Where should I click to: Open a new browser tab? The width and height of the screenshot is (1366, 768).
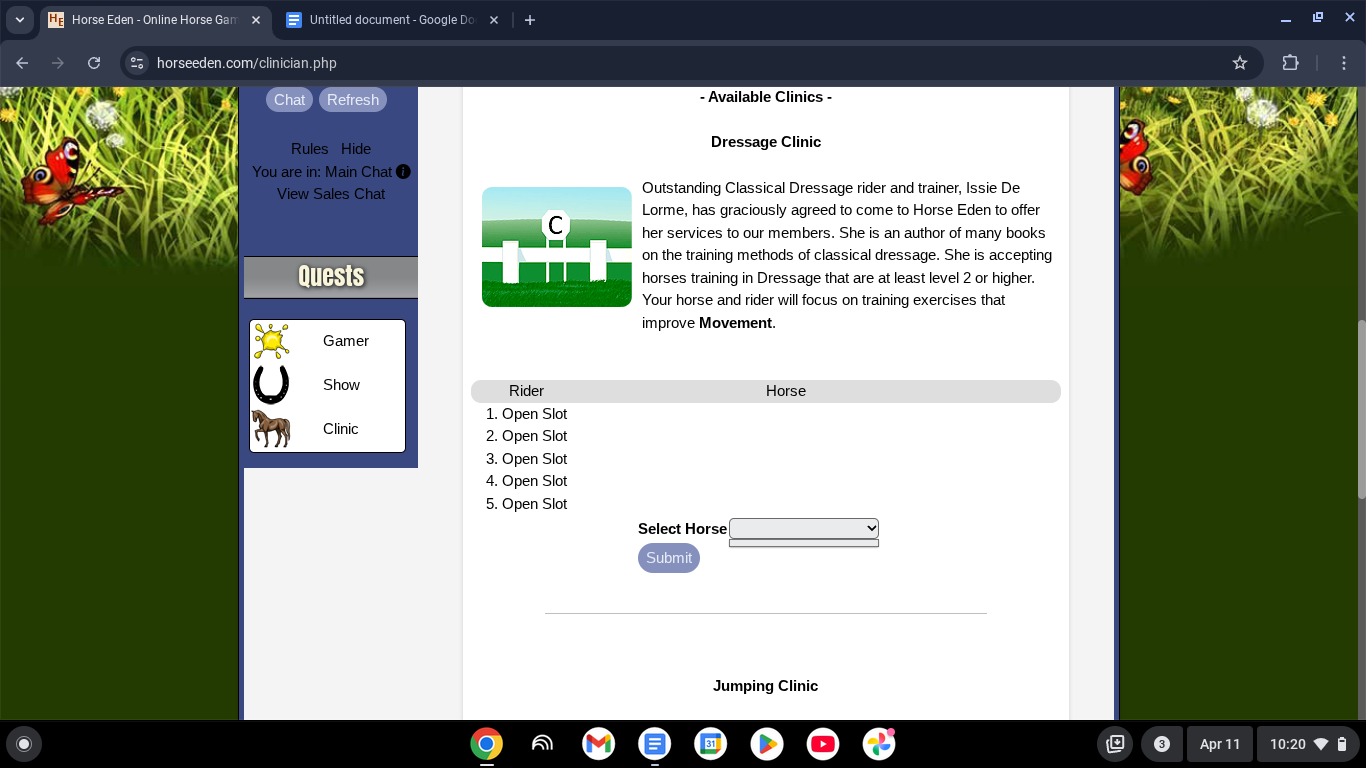(530, 20)
